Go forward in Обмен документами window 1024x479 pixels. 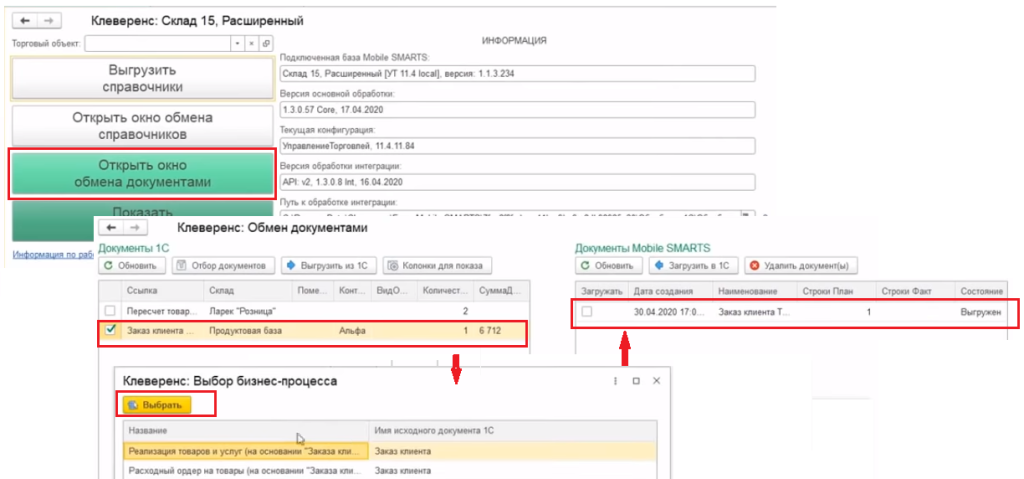(133, 227)
